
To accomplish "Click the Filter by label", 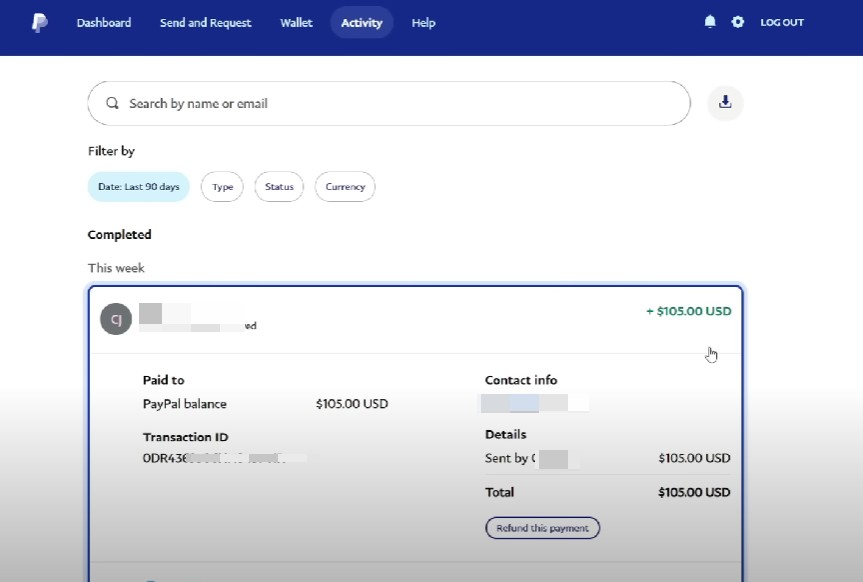I will point(111,151).
